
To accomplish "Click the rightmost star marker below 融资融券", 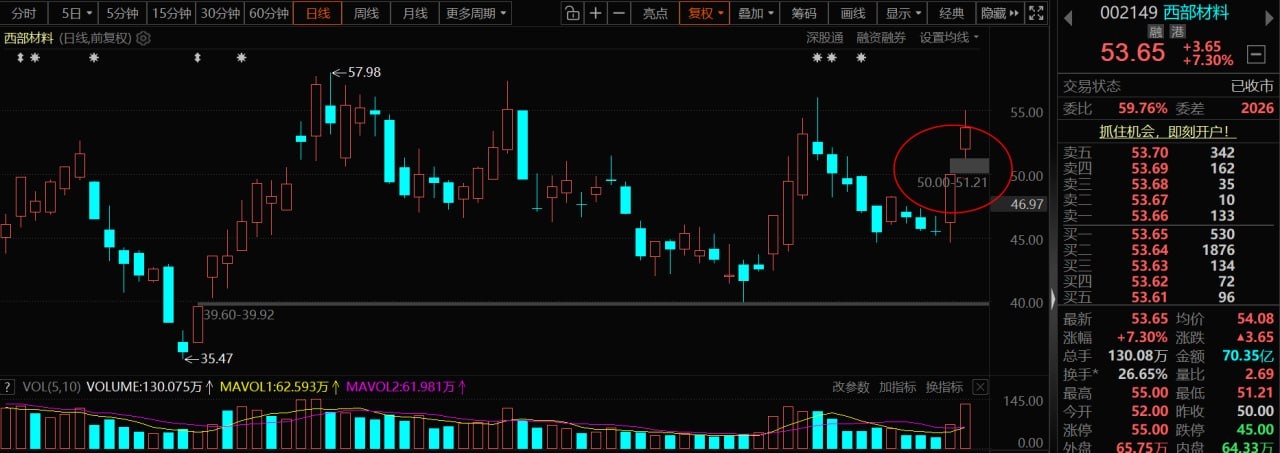I will click(x=861, y=58).
